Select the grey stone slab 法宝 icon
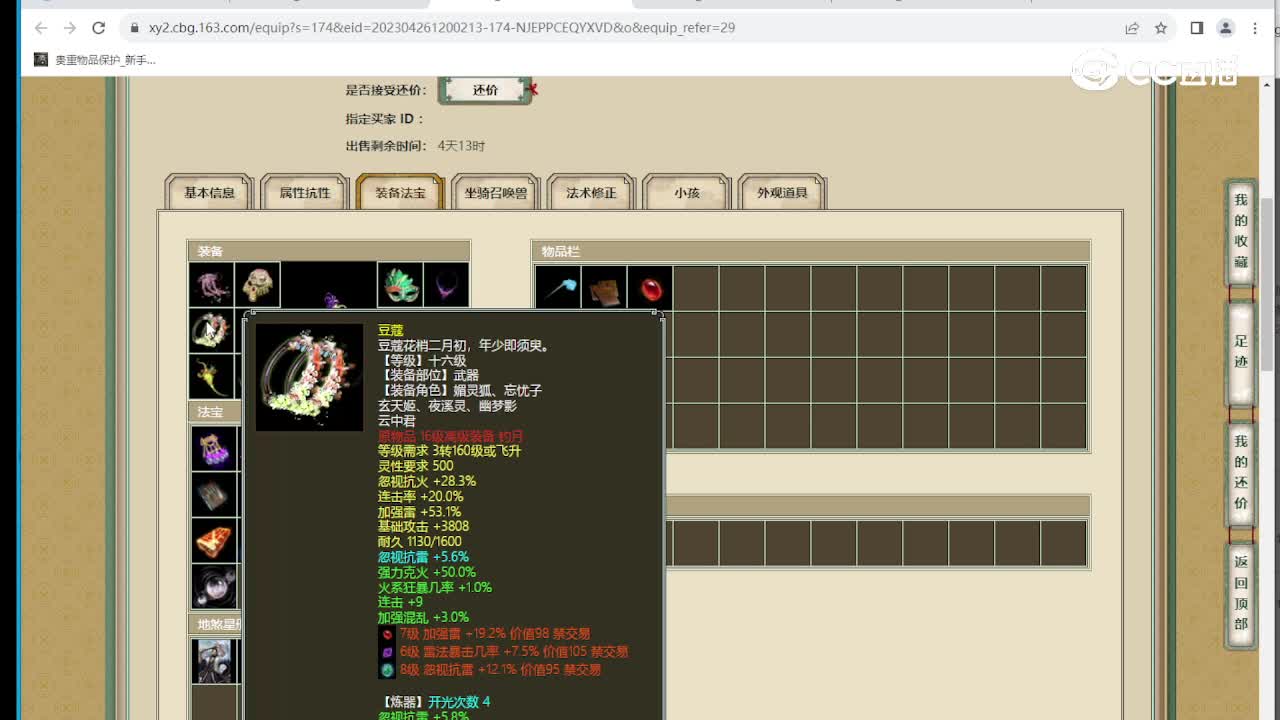This screenshot has height=720, width=1280. pos(214,495)
